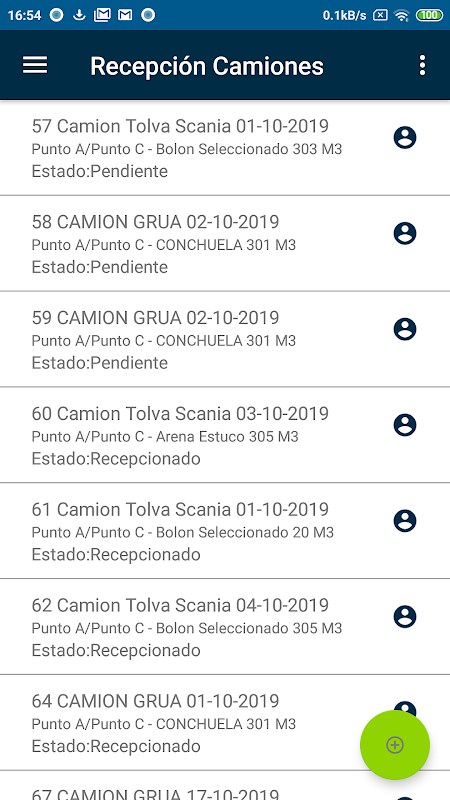This screenshot has width=450, height=800.
Task: Open entry 57 Camion Tolva Scania 01-10-2019
Action: click(x=225, y=148)
